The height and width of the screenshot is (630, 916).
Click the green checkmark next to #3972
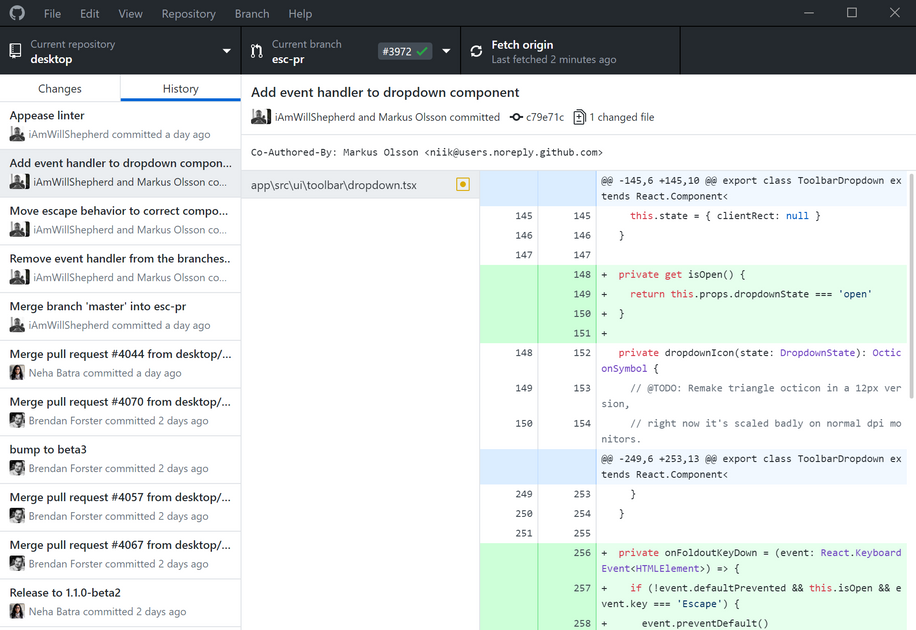click(x=422, y=50)
